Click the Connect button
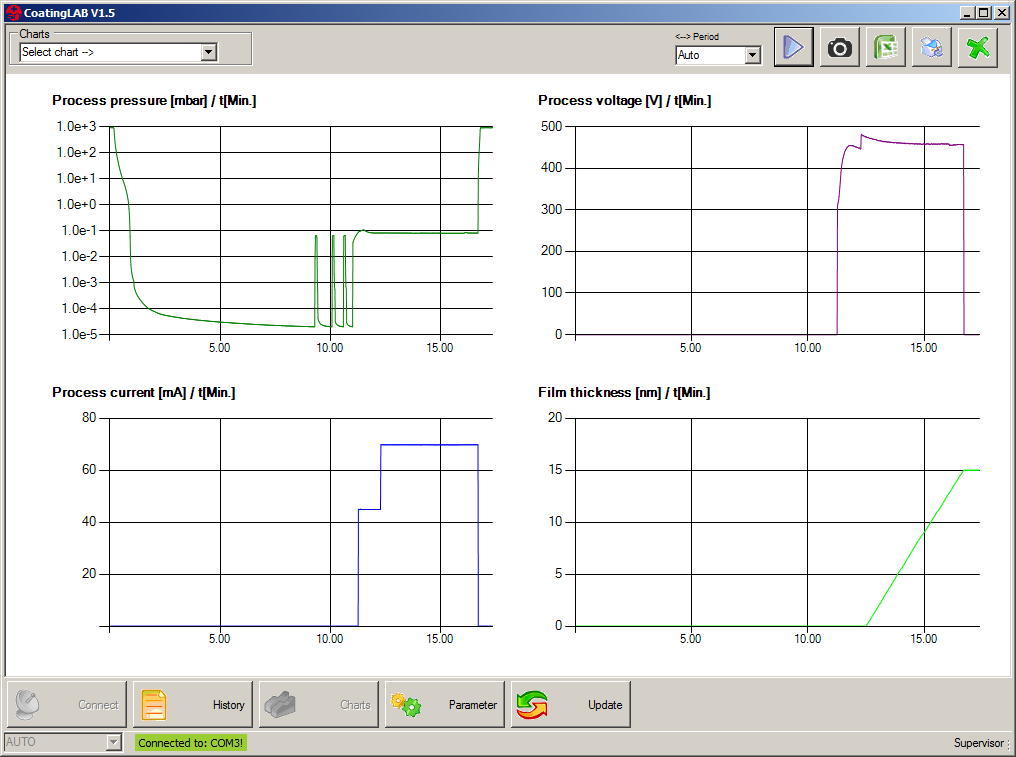 [67, 705]
